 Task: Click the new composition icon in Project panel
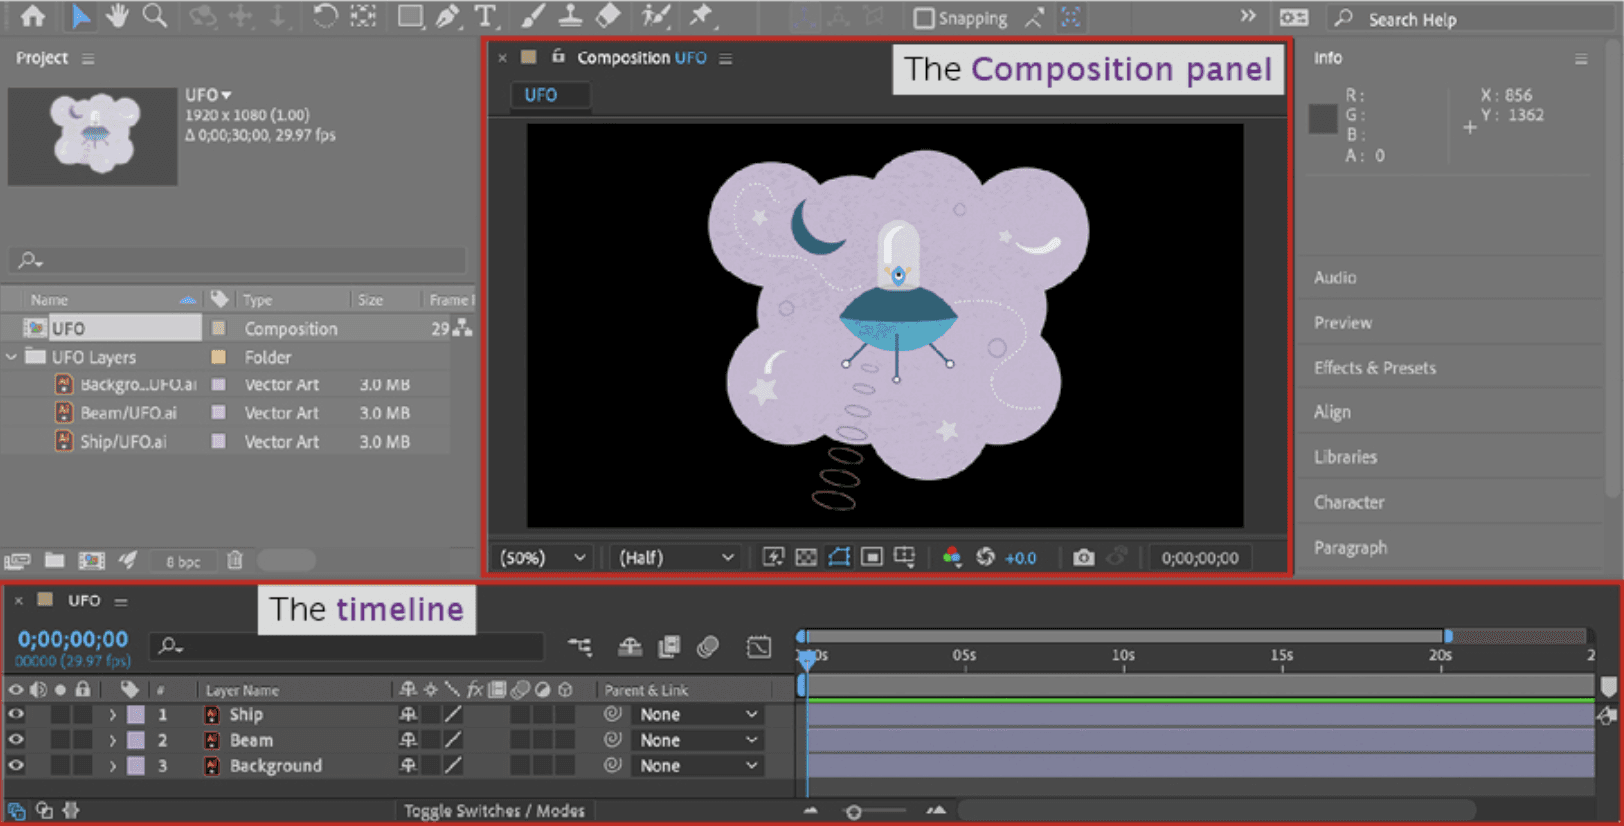coord(91,560)
